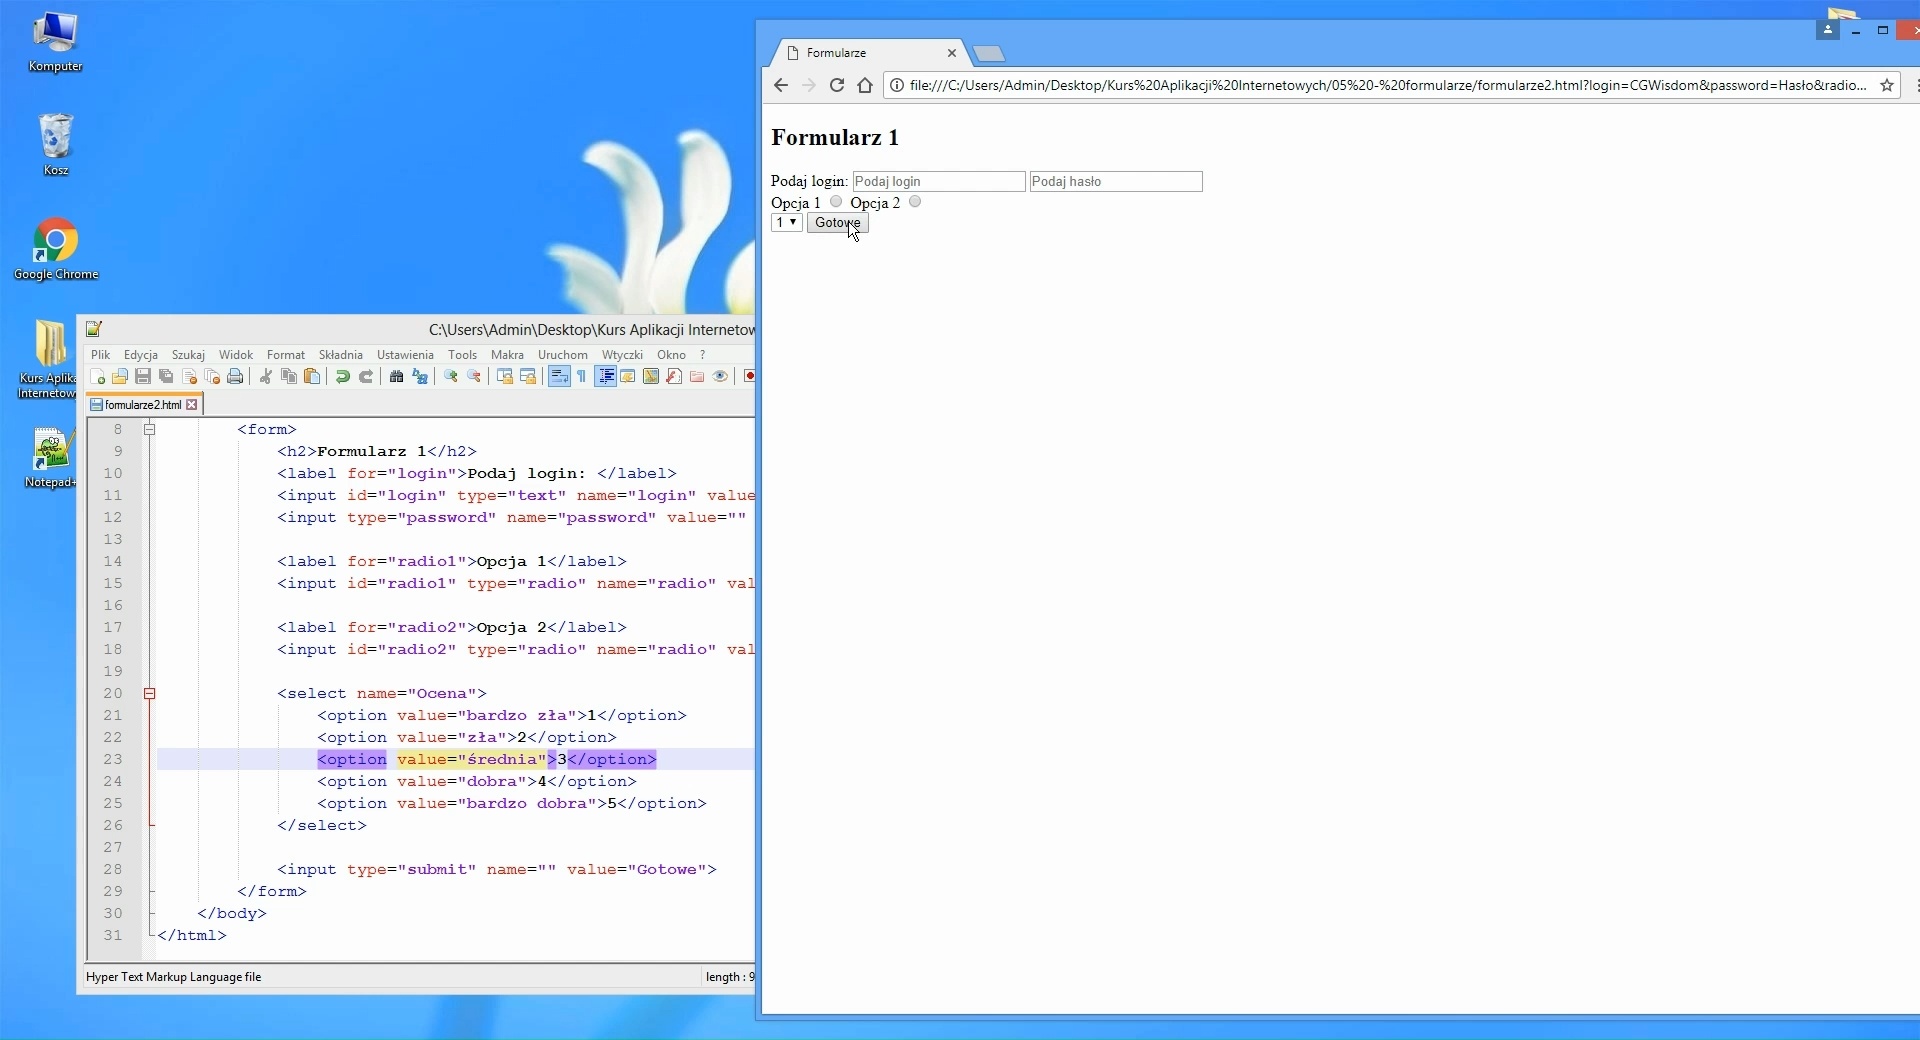Collapse the select element fold at line 20

150,694
